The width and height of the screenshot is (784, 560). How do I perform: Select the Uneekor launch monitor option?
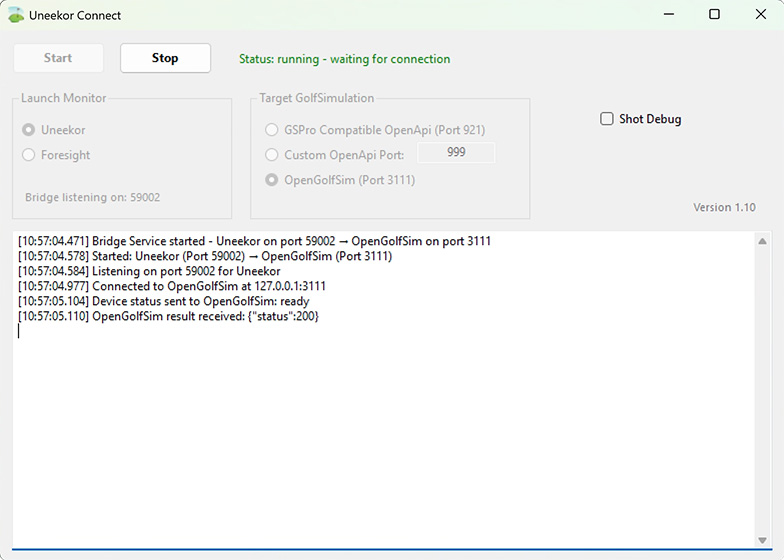pos(28,130)
